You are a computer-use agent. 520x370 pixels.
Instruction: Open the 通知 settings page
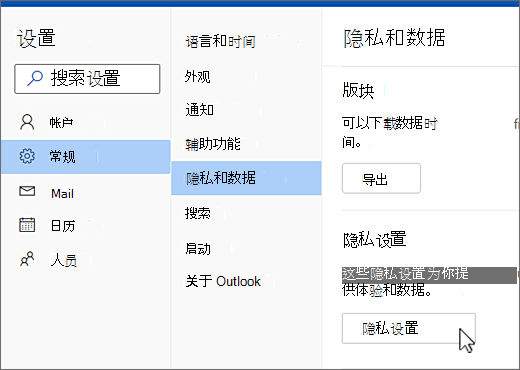246,110
